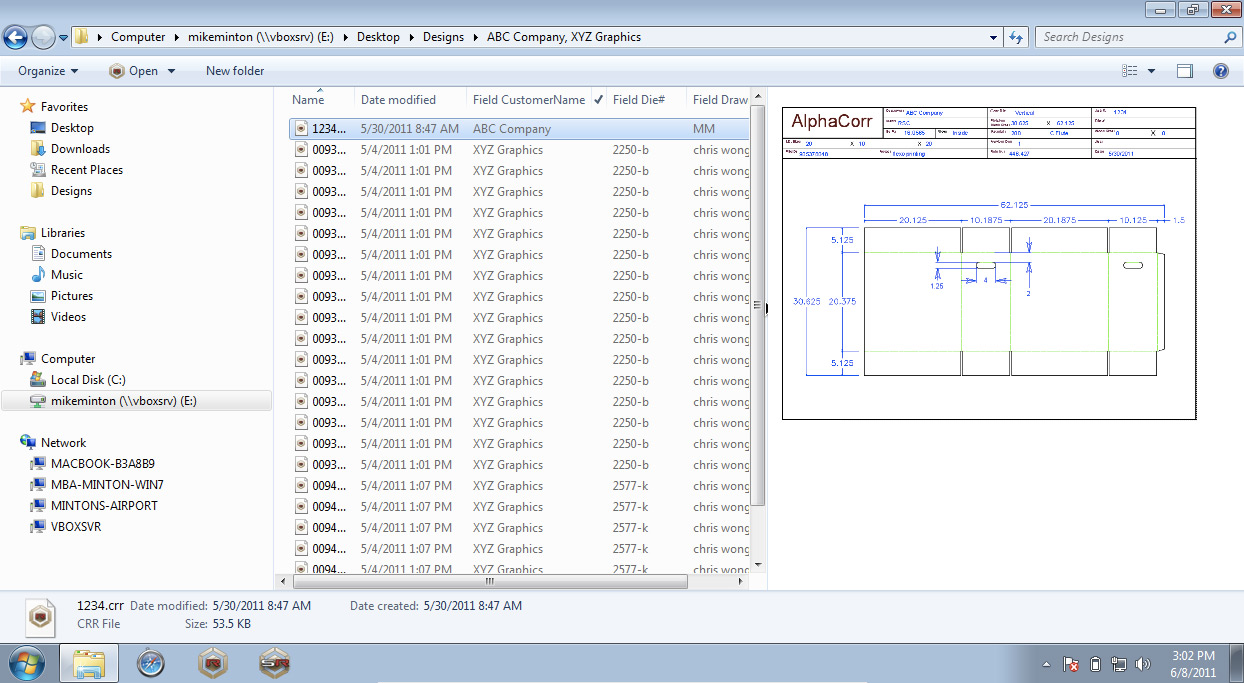
Task: Open the recent pages dropdown arrow
Action: (63, 38)
